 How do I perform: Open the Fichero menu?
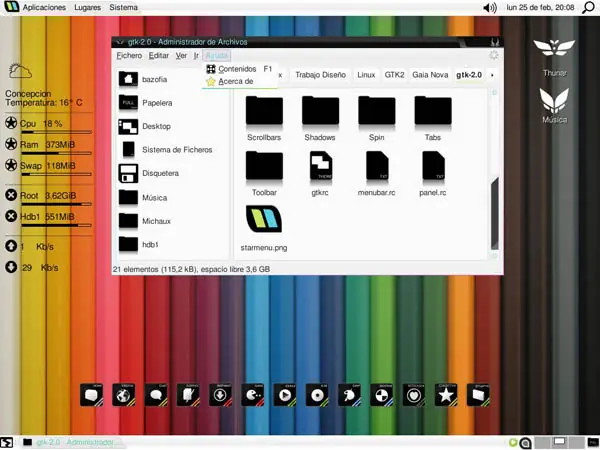[x=129, y=55]
